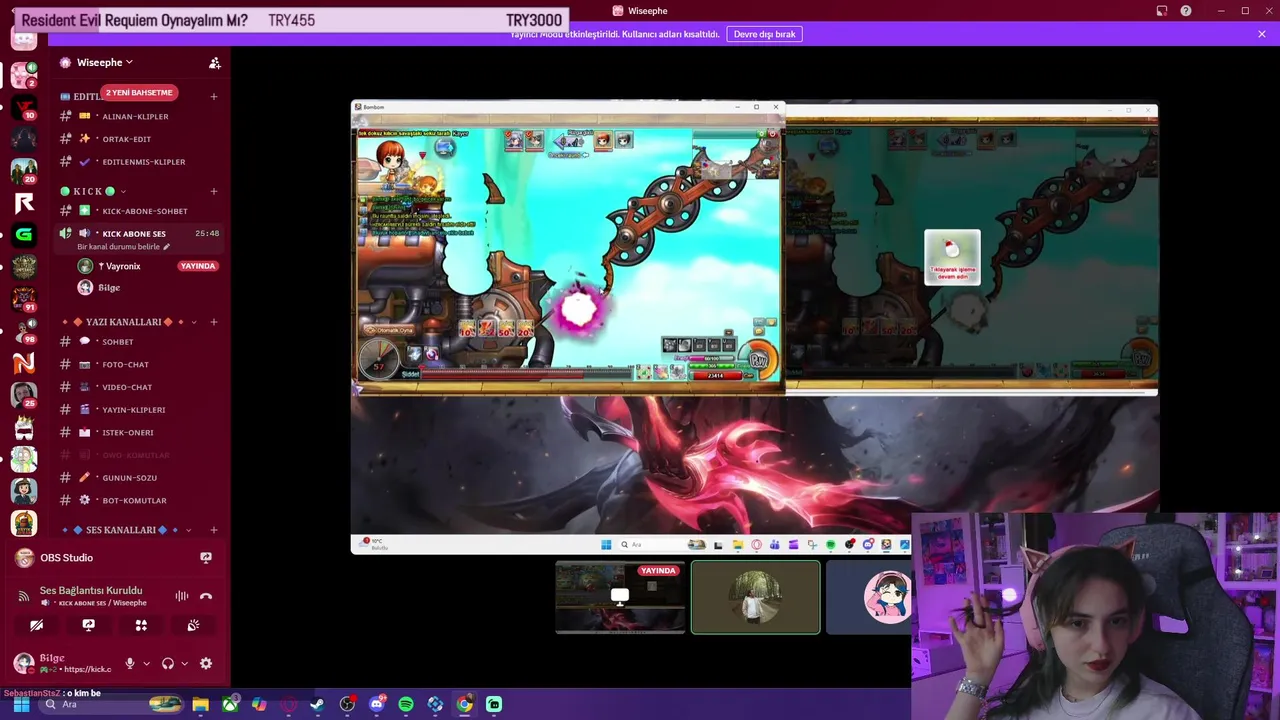Click the taskbar Ara search box

(x=112, y=704)
